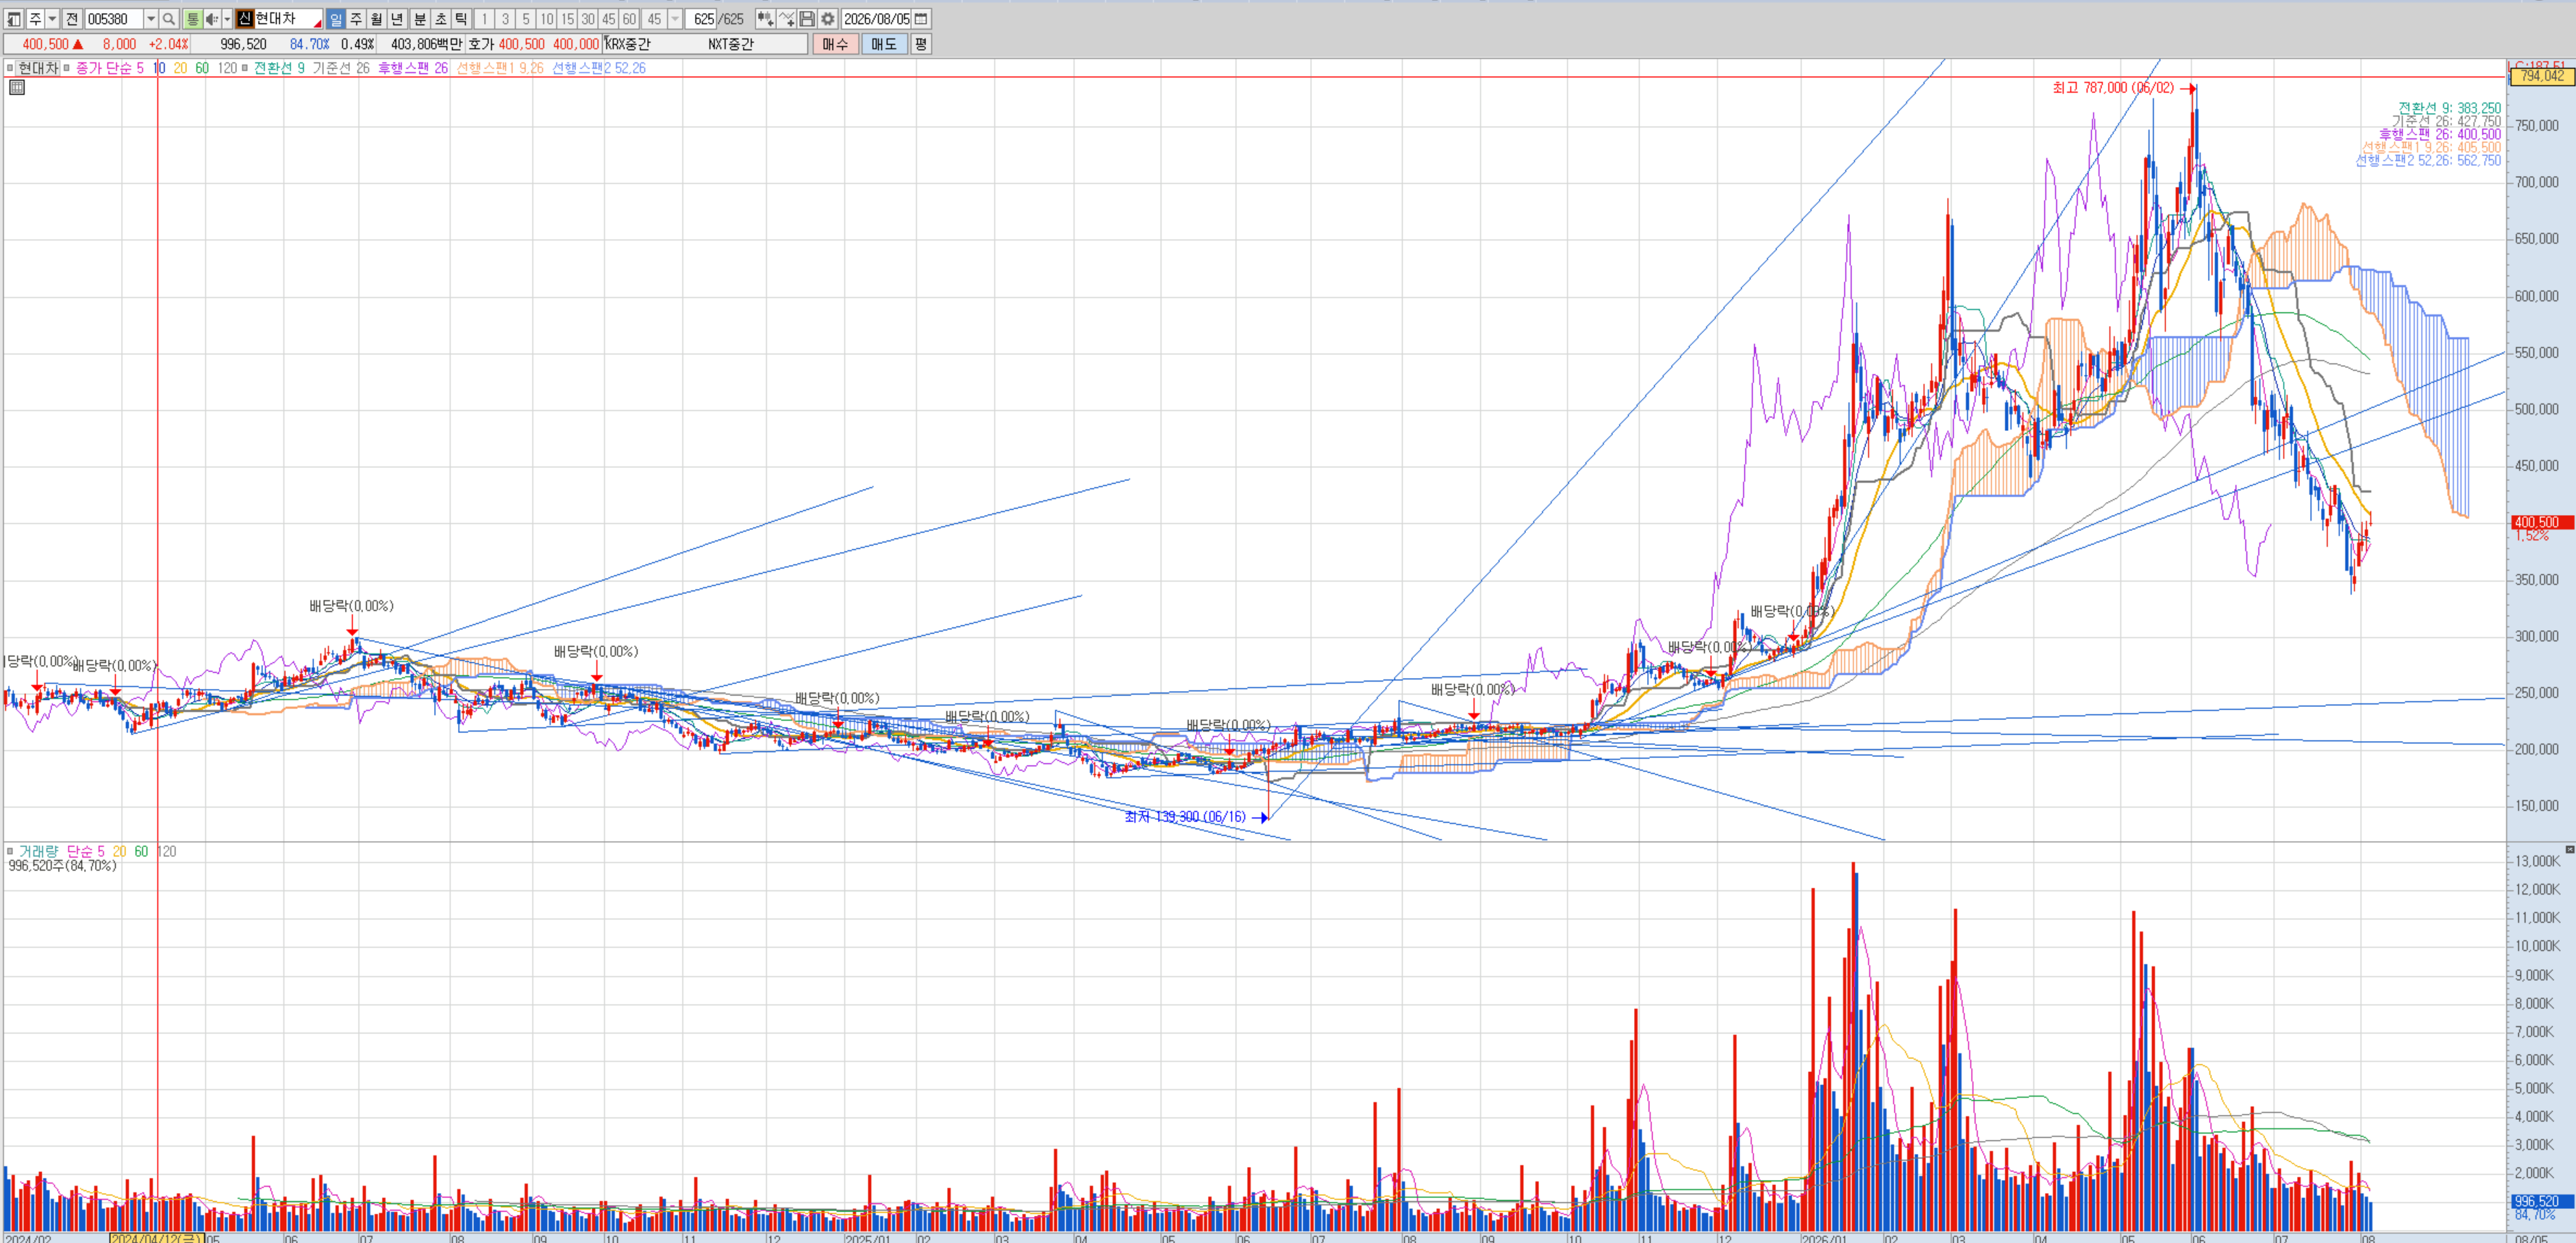
Task: Click the stock code field 005380
Action: (114, 19)
